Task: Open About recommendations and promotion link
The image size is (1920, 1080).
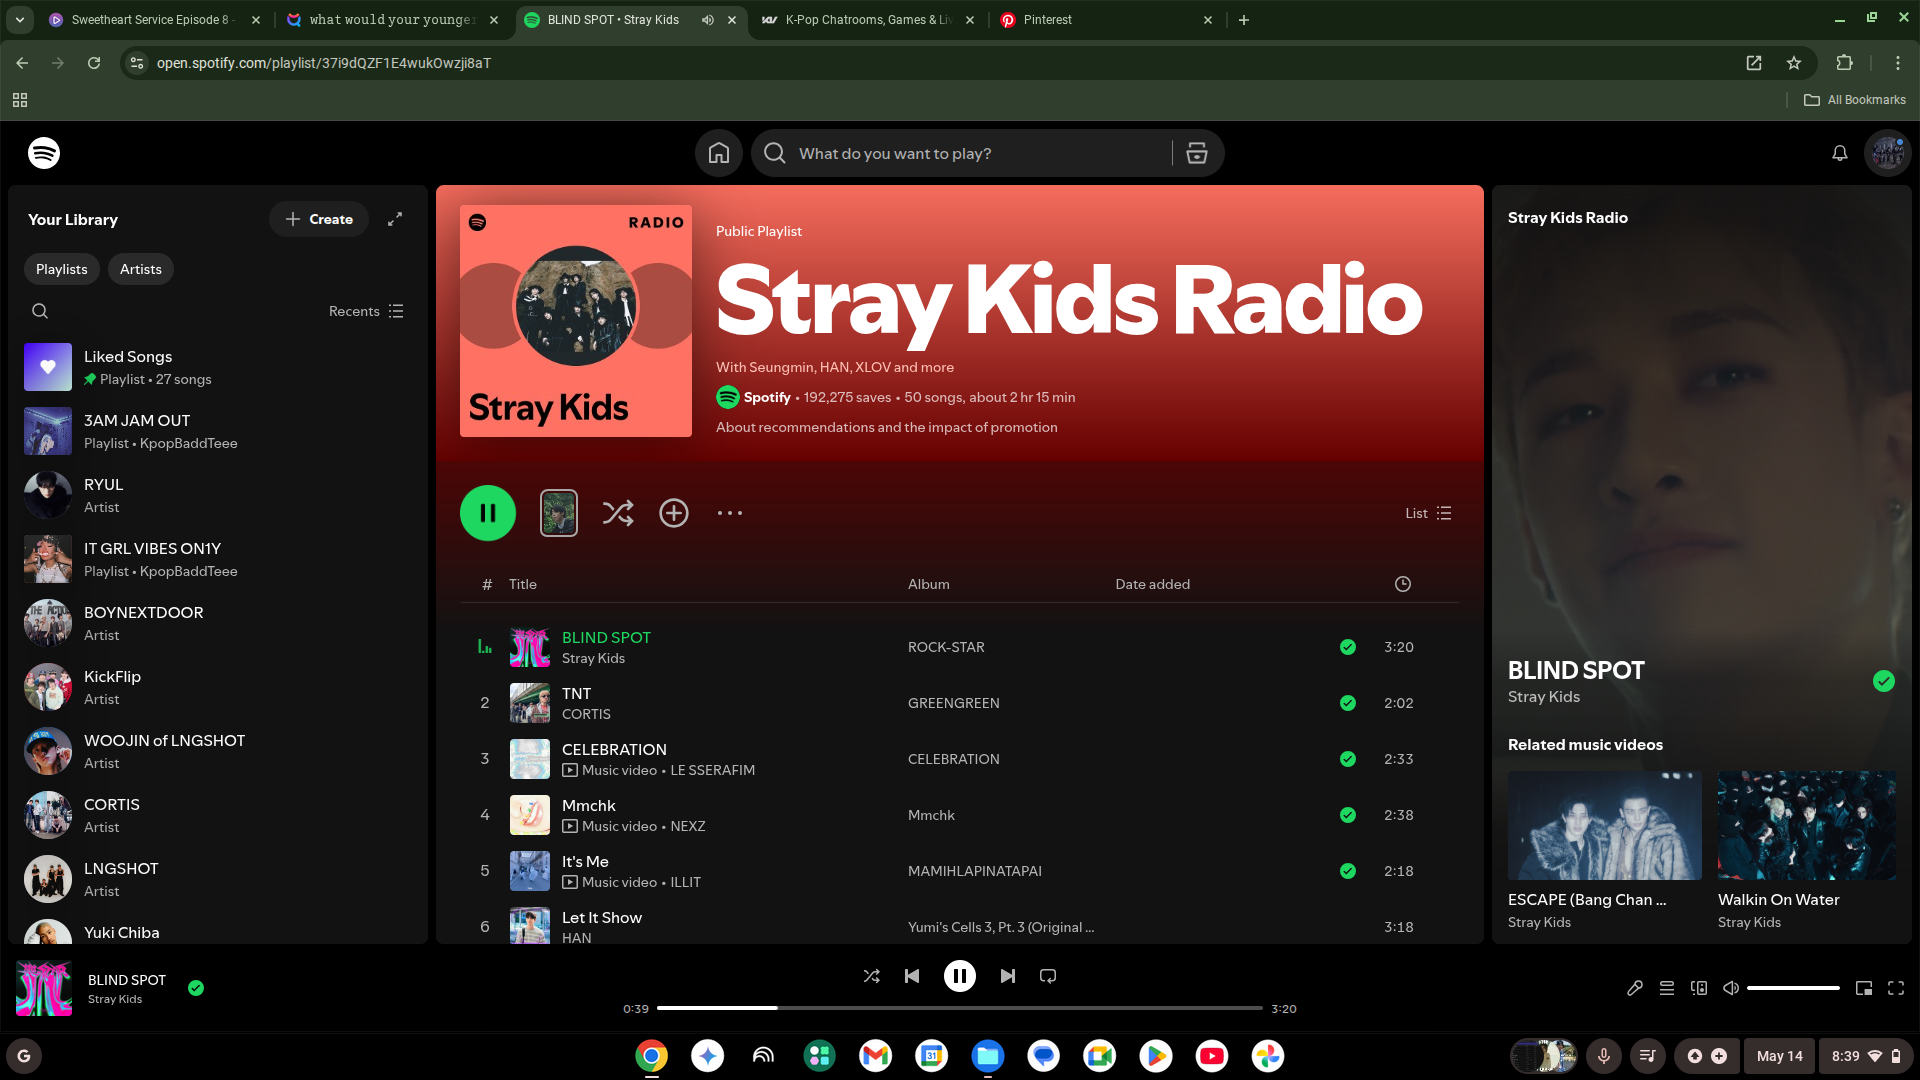Action: (886, 427)
